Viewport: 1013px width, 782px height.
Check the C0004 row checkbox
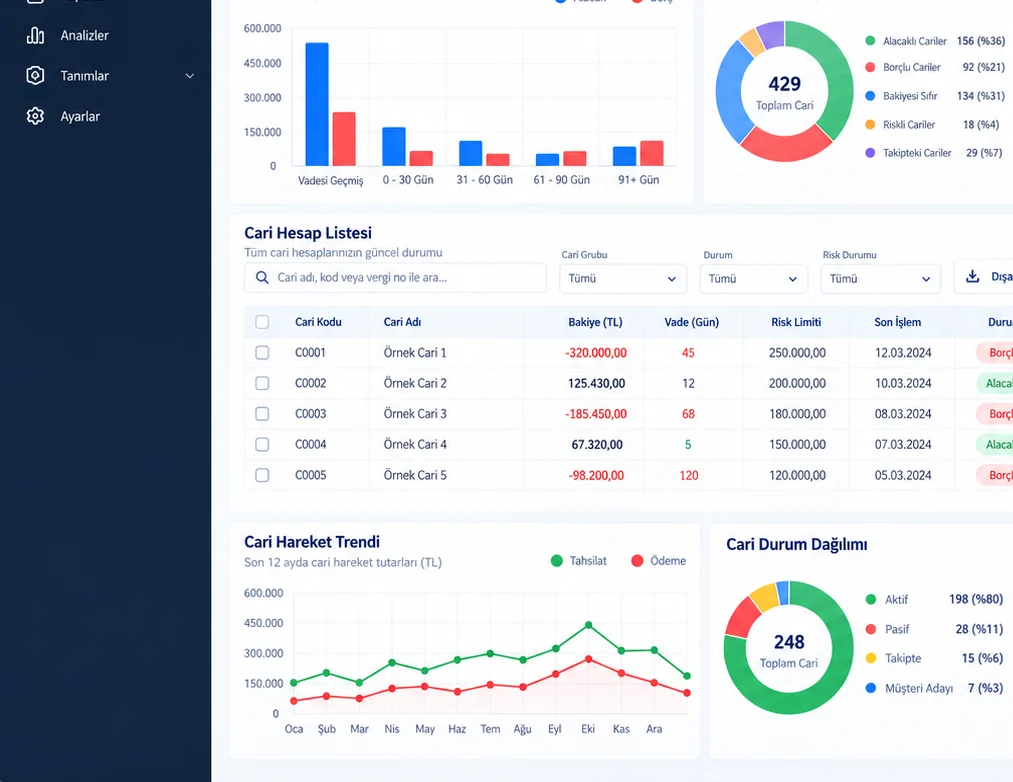[x=262, y=445]
